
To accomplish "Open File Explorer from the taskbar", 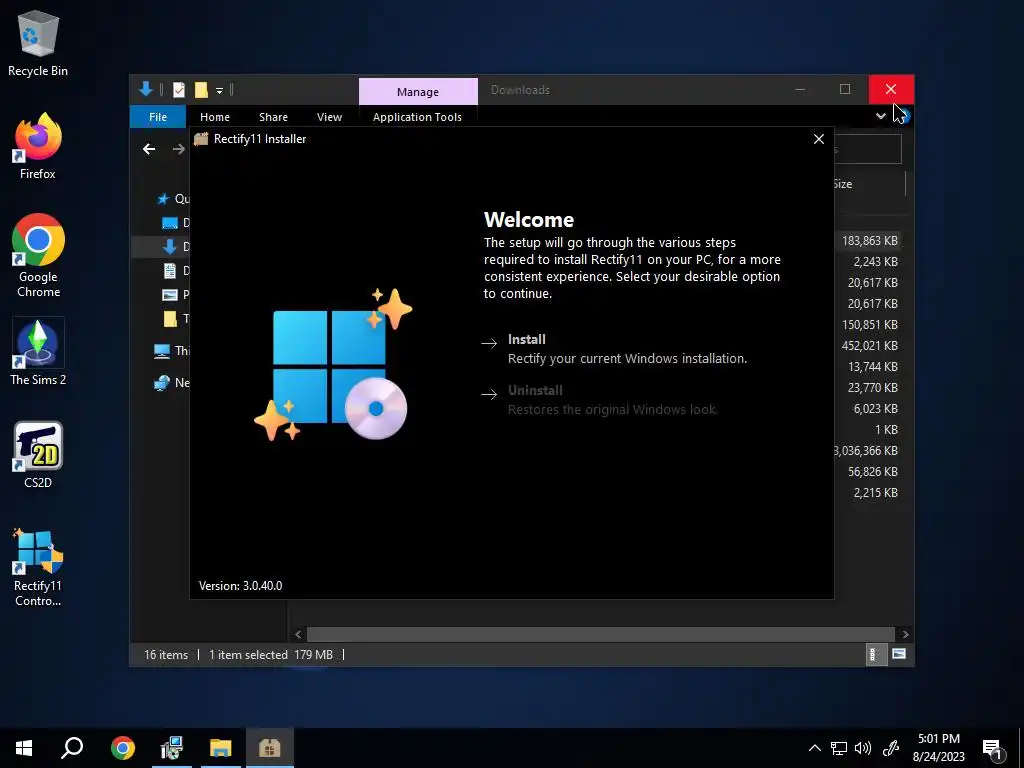I will pyautogui.click(x=221, y=748).
